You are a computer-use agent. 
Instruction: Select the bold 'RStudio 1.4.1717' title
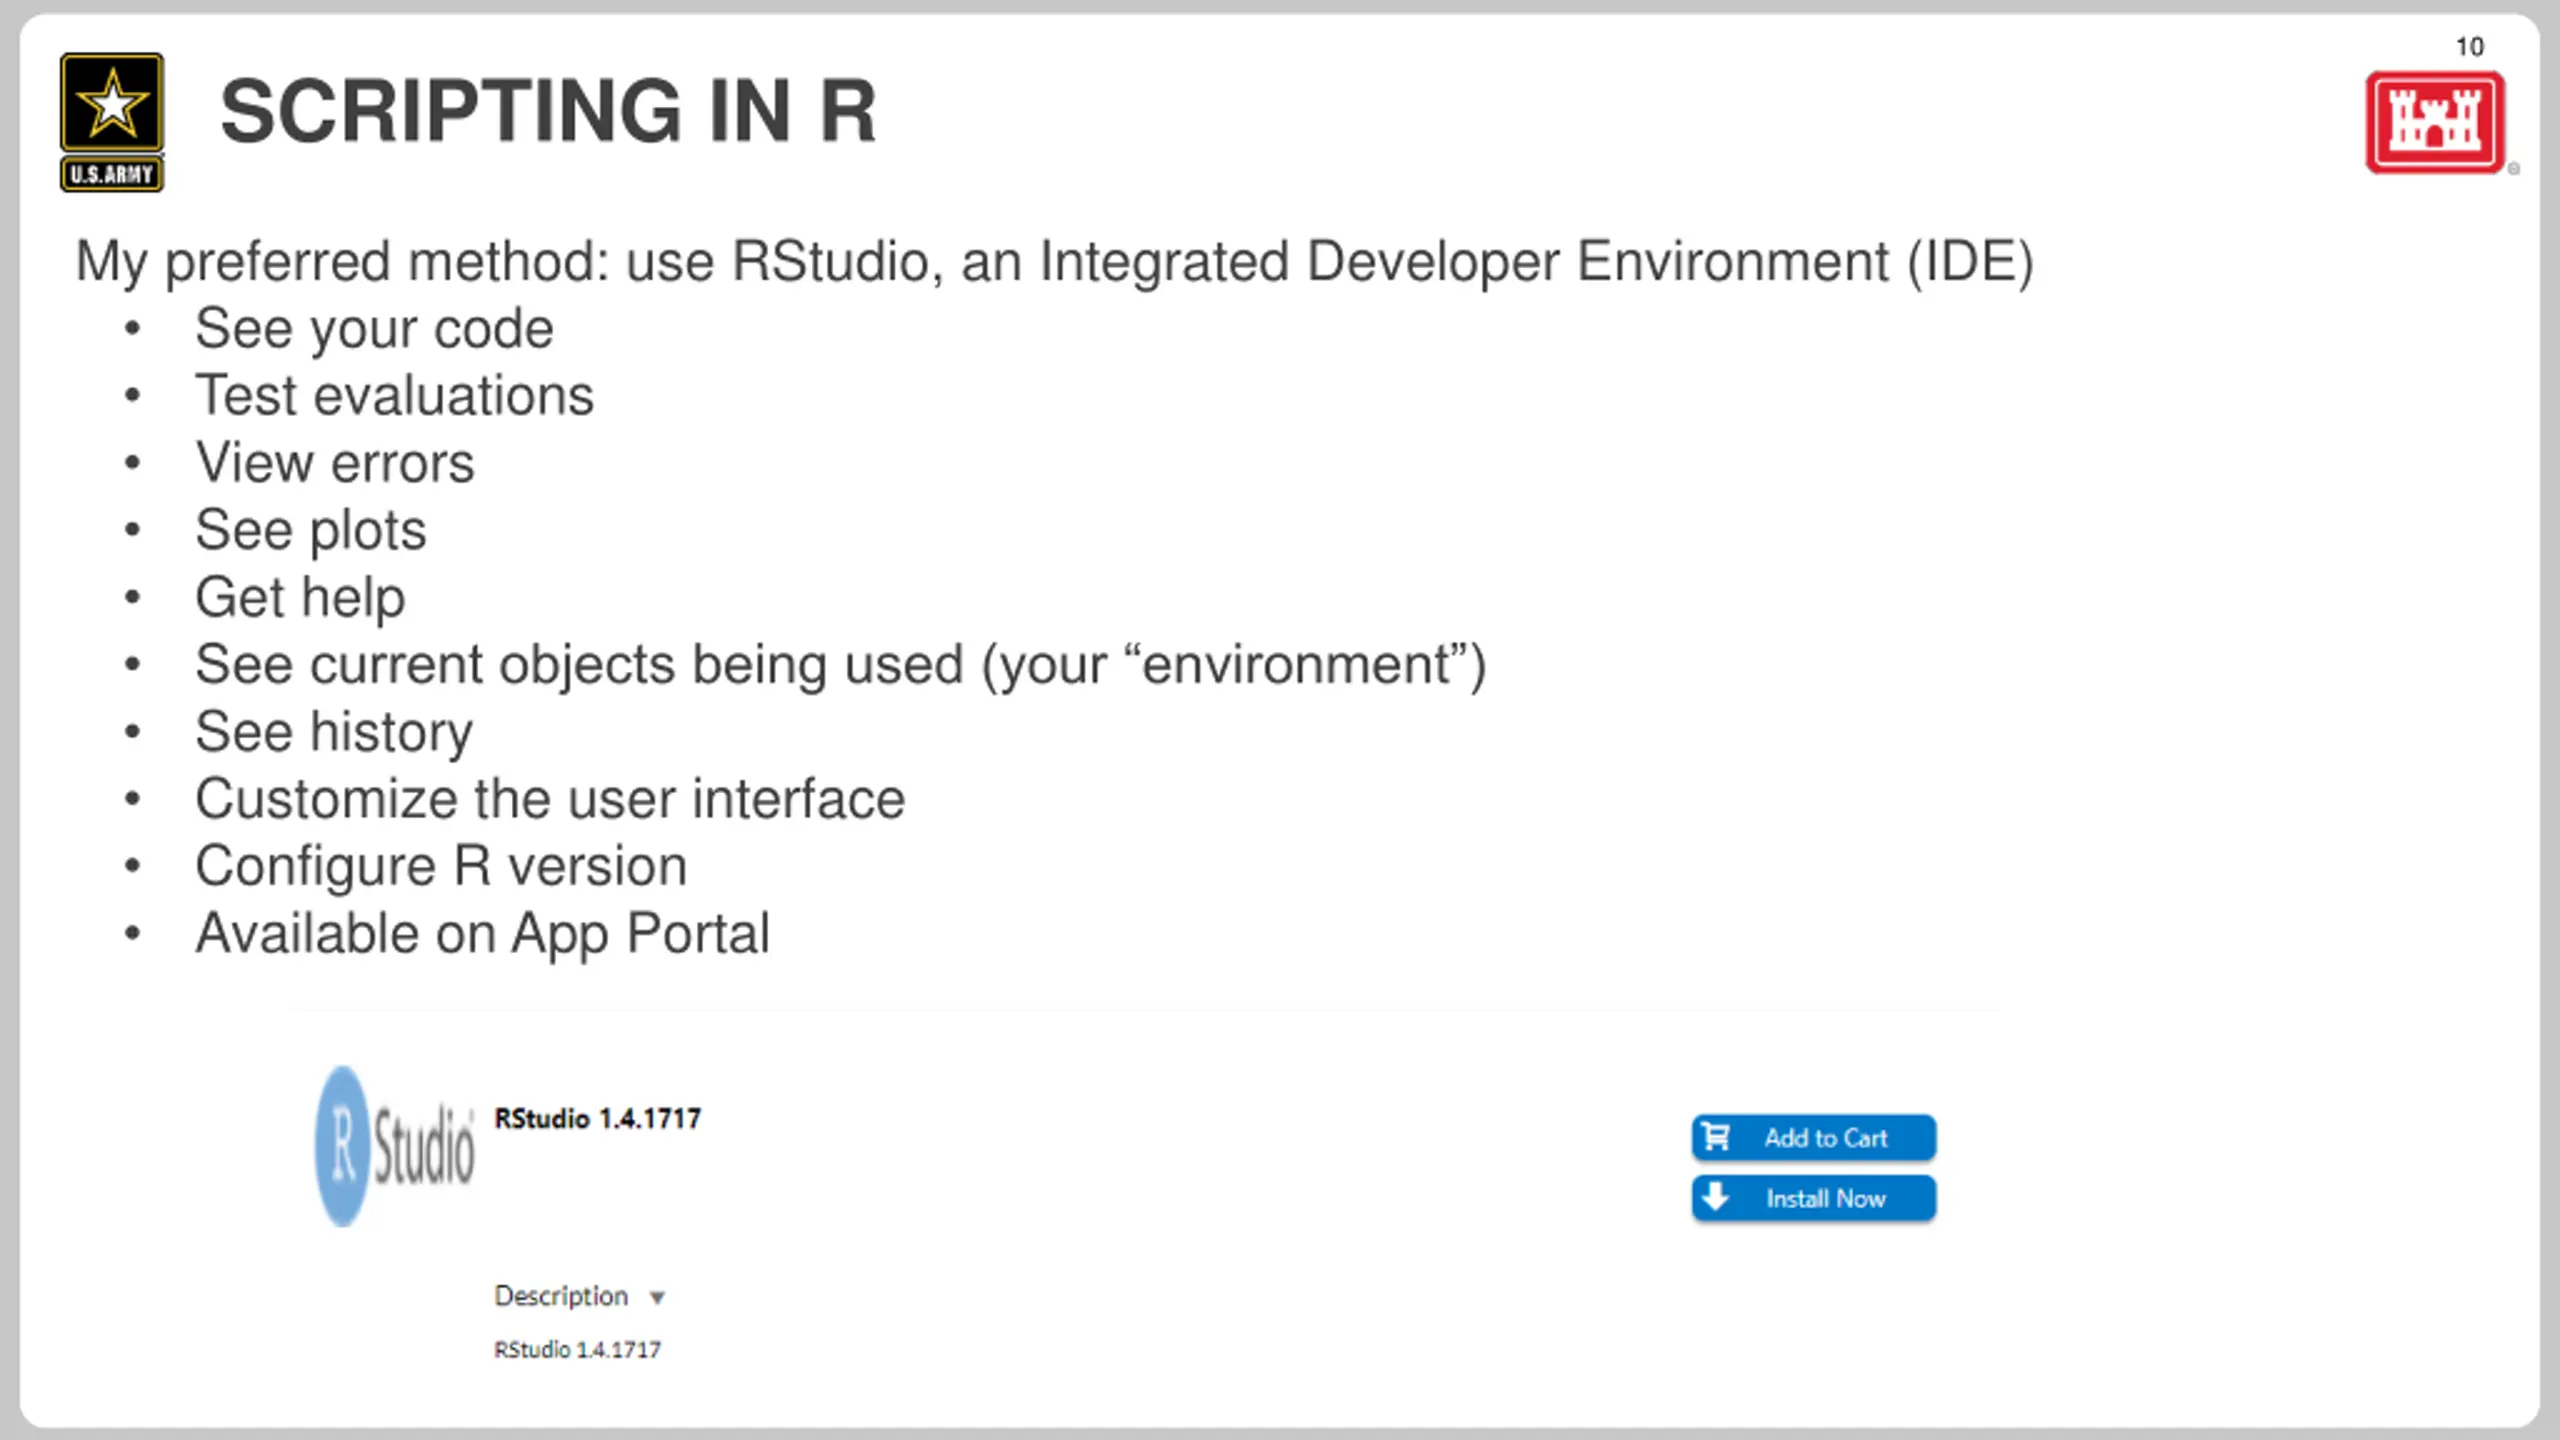pyautogui.click(x=597, y=1118)
